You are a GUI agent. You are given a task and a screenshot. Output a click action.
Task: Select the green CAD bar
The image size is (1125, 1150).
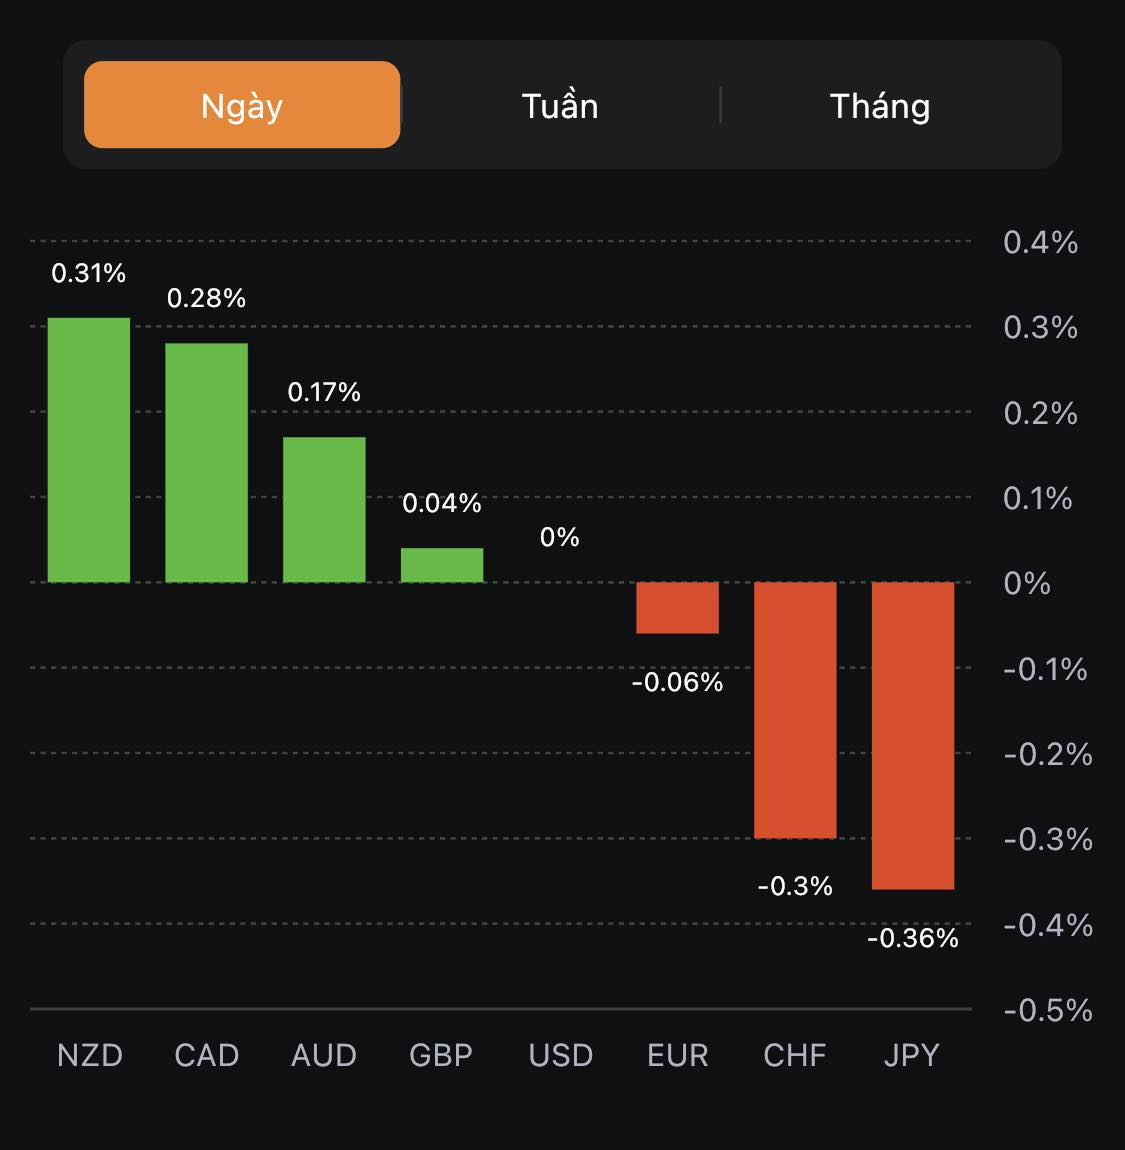206,462
